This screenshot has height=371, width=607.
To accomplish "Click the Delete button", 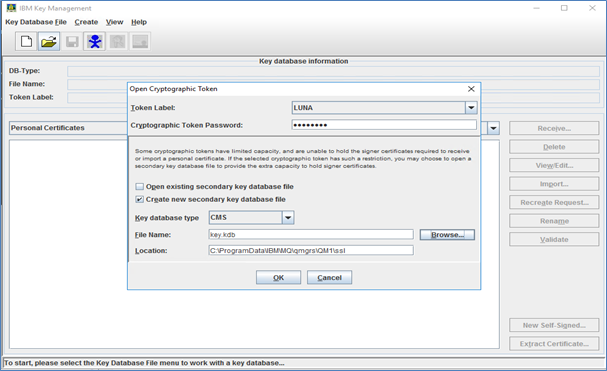I will pos(554,147).
